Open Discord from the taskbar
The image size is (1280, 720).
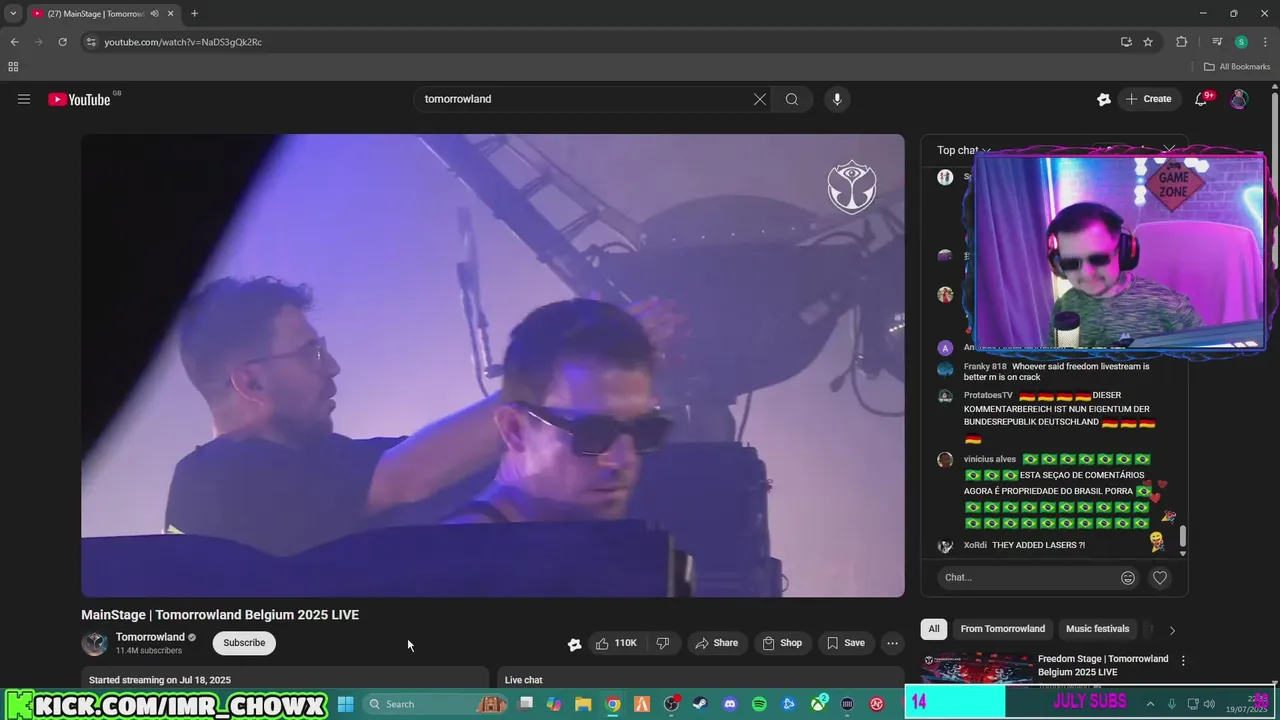[729, 704]
